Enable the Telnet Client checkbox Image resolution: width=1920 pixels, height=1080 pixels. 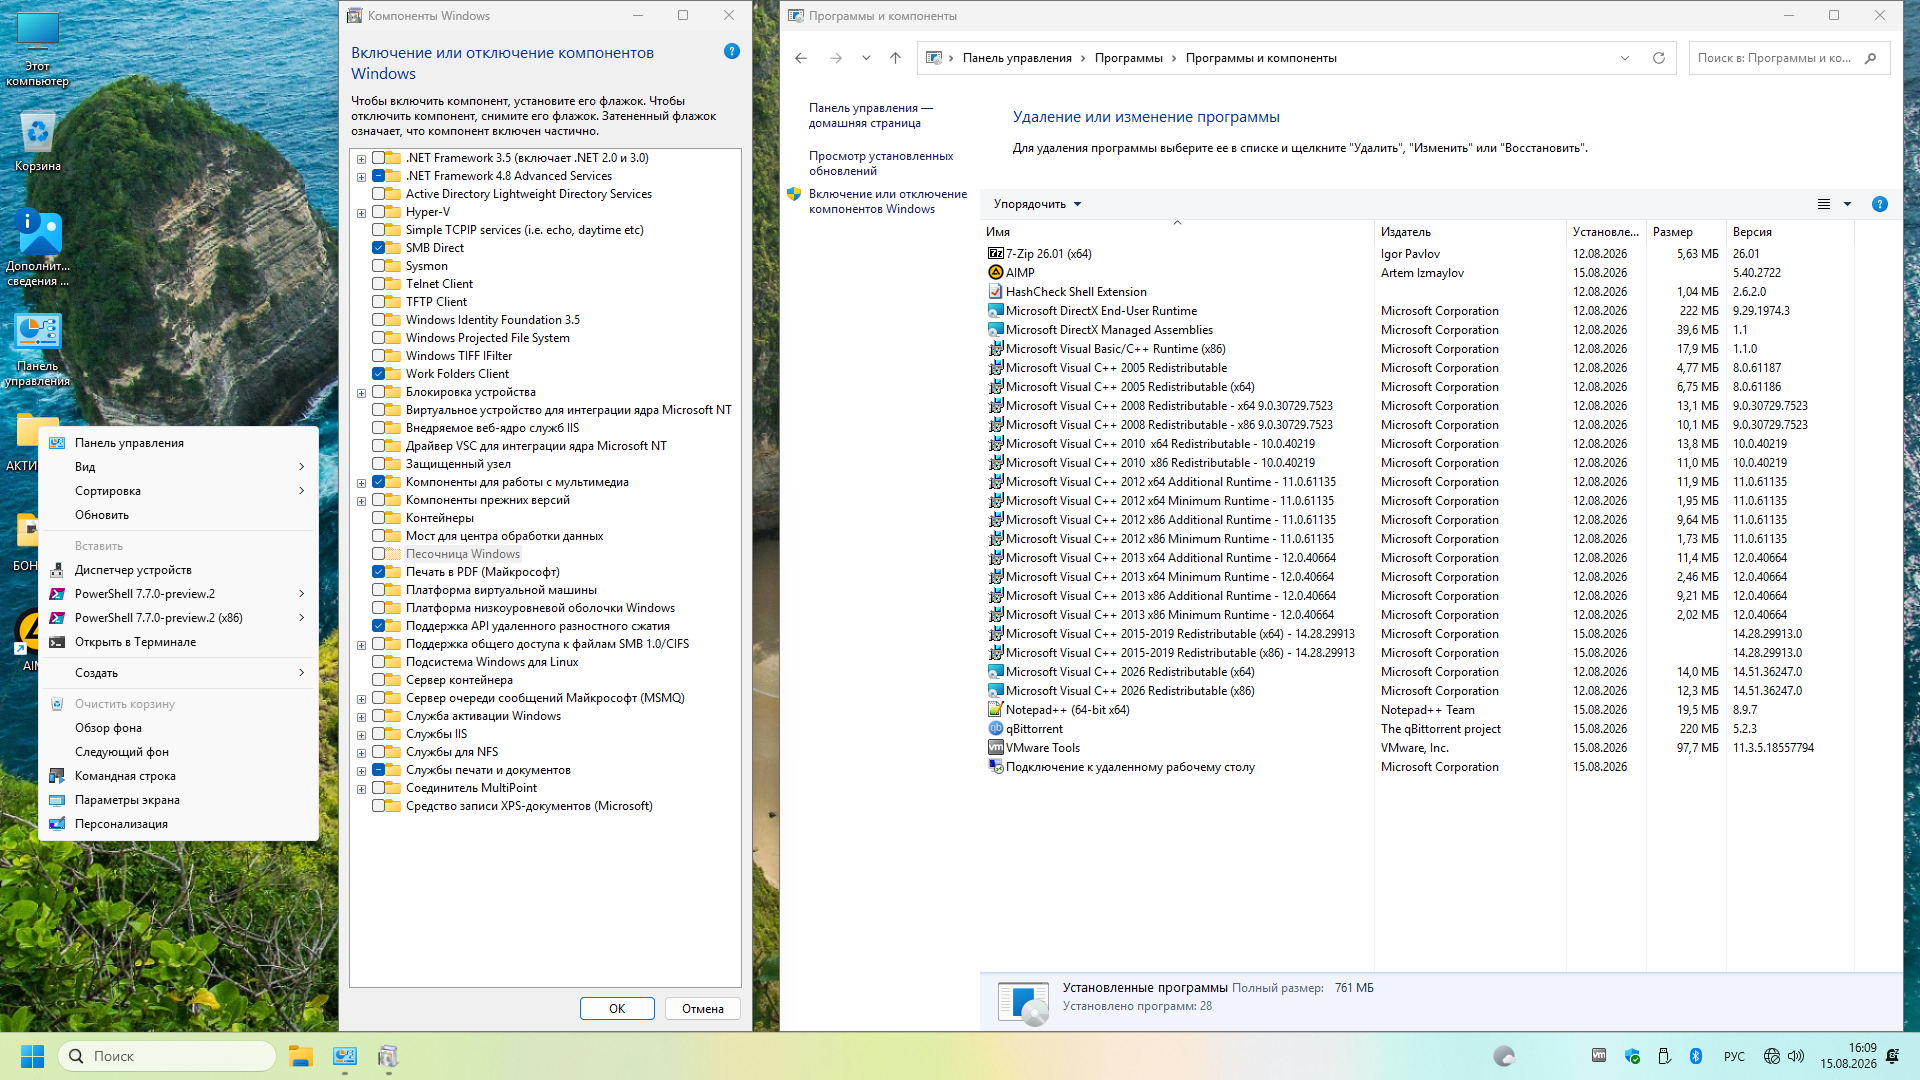[x=379, y=284]
